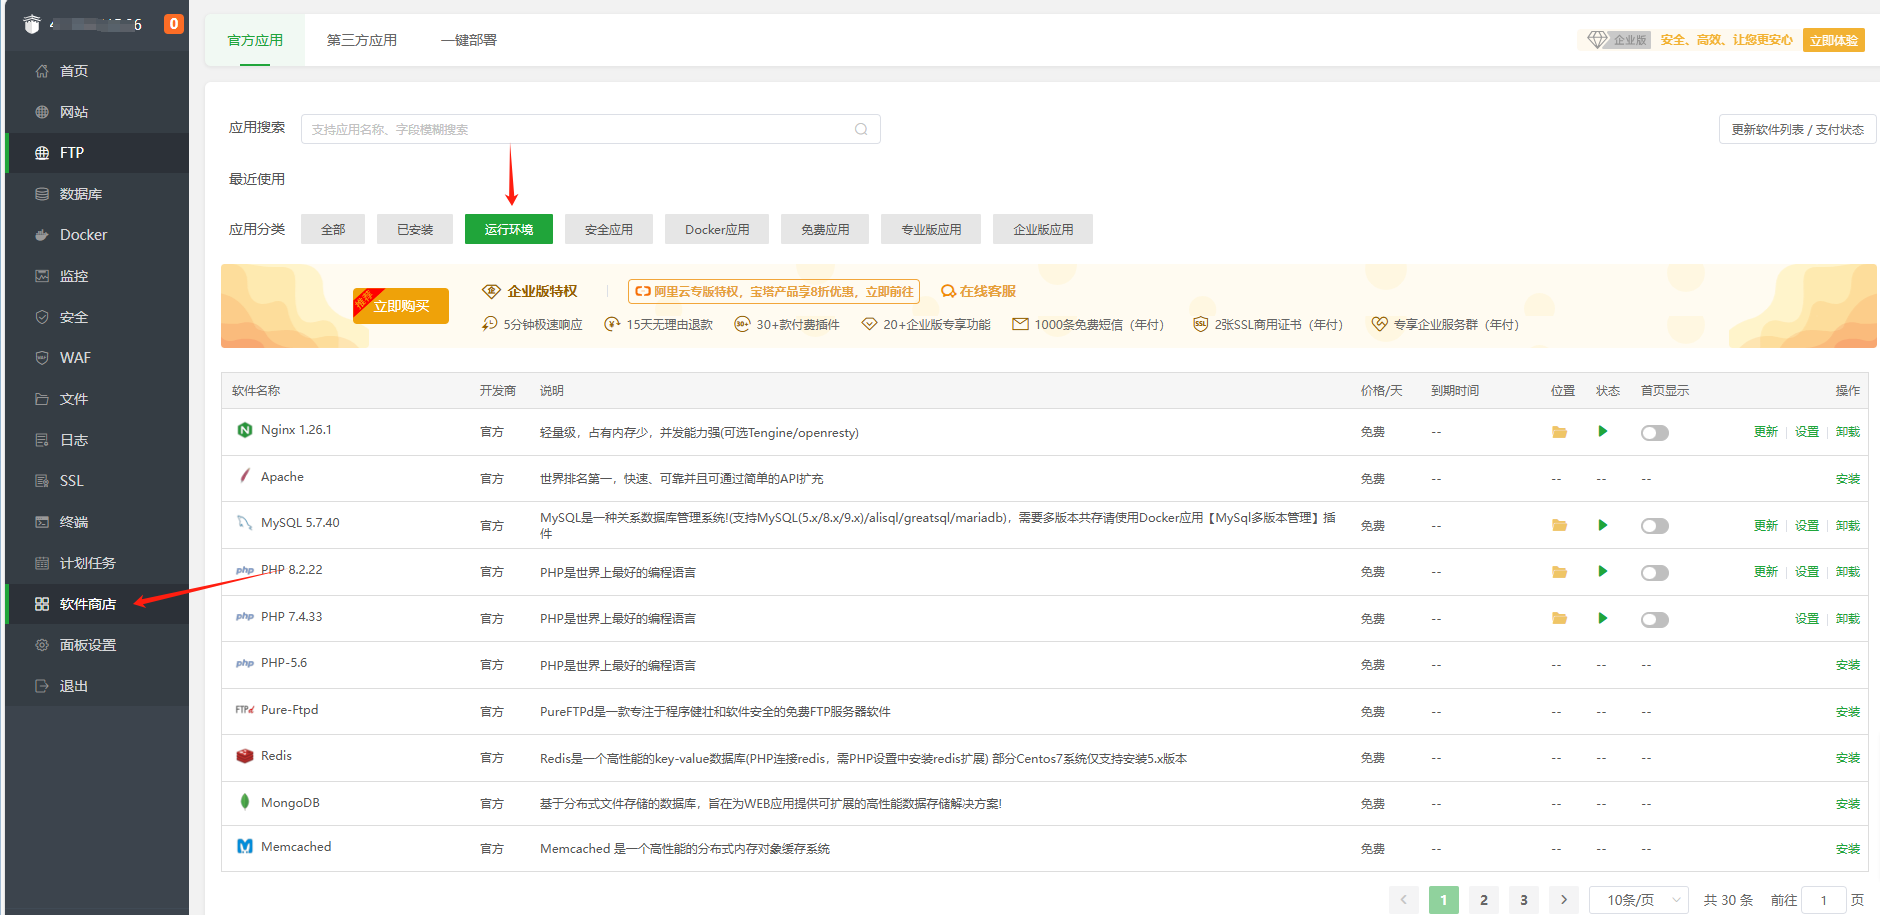Open the Nginx 1.26.1 folder location icon
Screen dimensions: 1880x915
click(1559, 432)
